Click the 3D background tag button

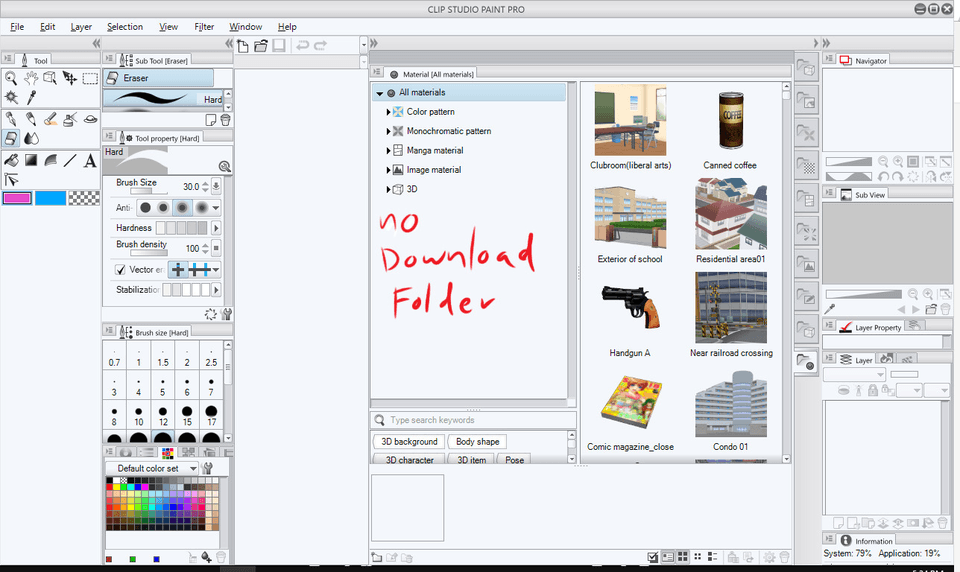point(409,441)
